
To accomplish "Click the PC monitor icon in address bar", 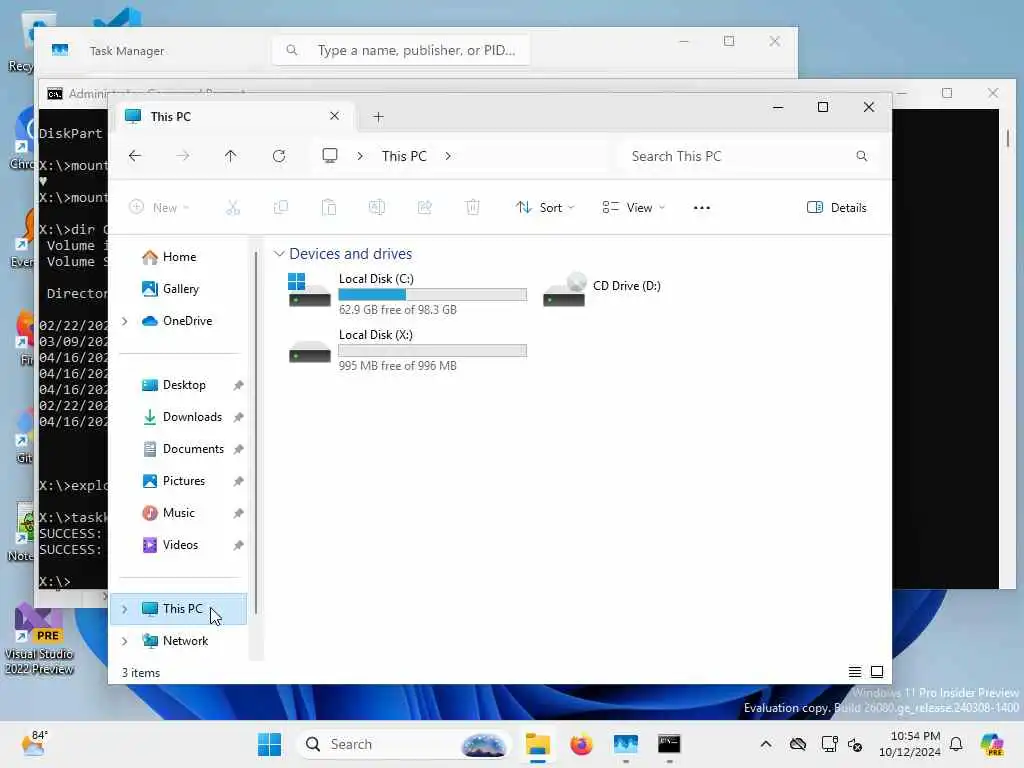I will 330,156.
